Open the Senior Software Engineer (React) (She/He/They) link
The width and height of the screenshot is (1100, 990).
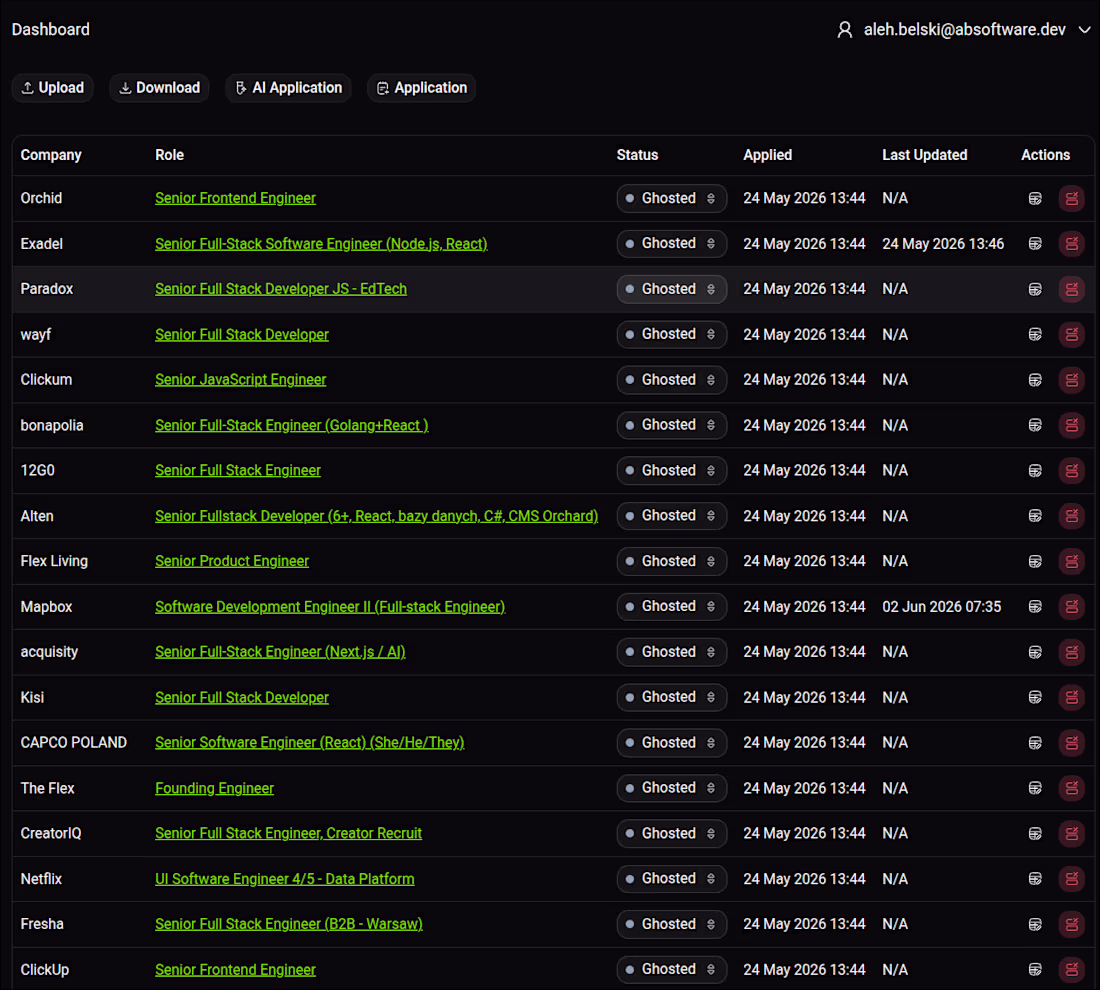[309, 743]
